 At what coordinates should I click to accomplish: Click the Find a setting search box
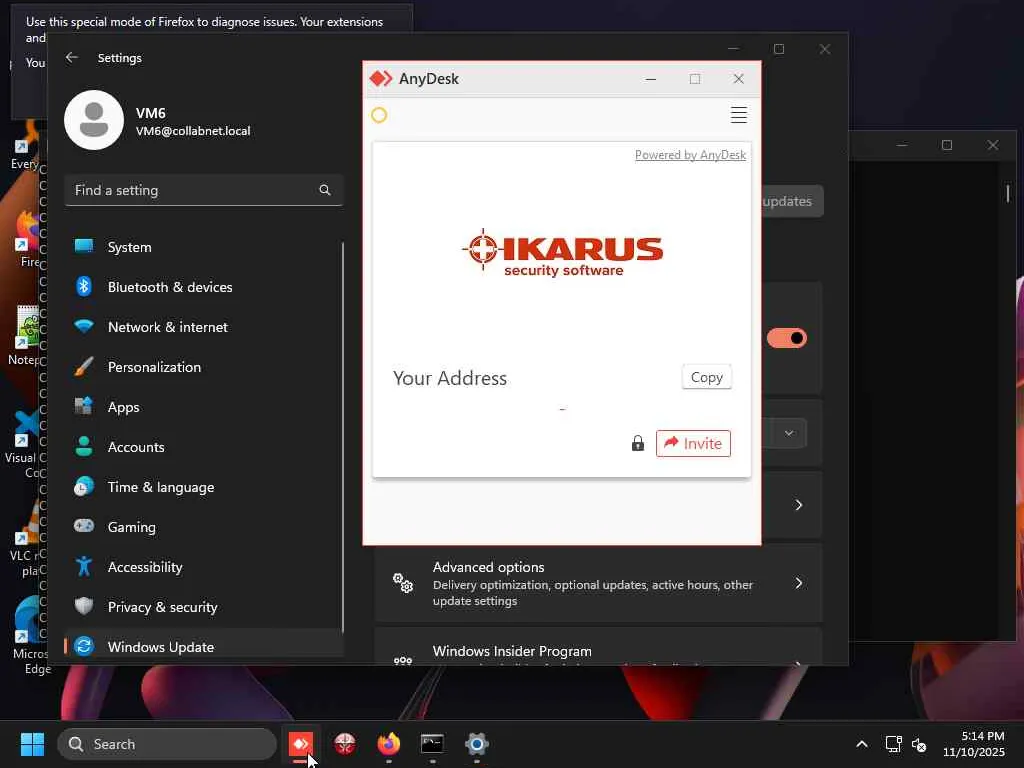[204, 190]
